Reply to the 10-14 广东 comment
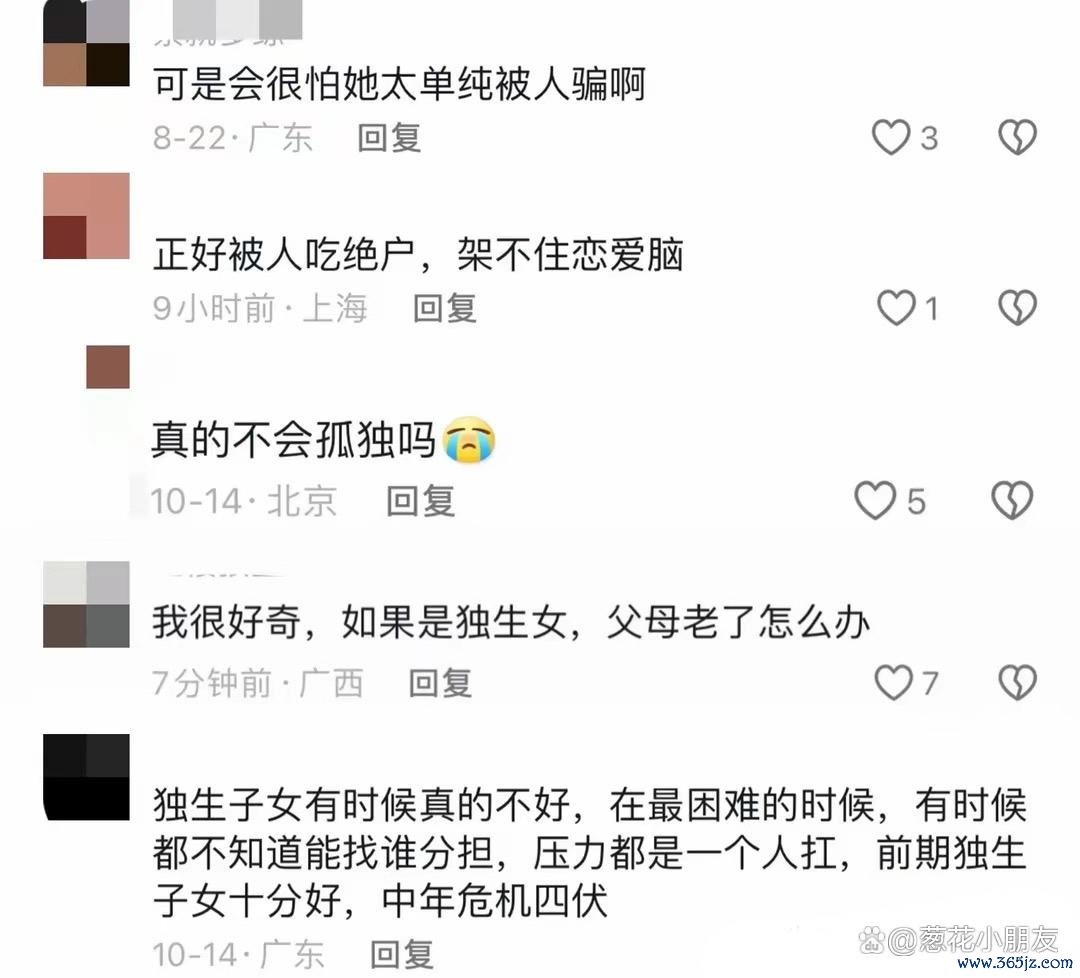Image resolution: width=1080 pixels, height=978 pixels. coord(402,955)
